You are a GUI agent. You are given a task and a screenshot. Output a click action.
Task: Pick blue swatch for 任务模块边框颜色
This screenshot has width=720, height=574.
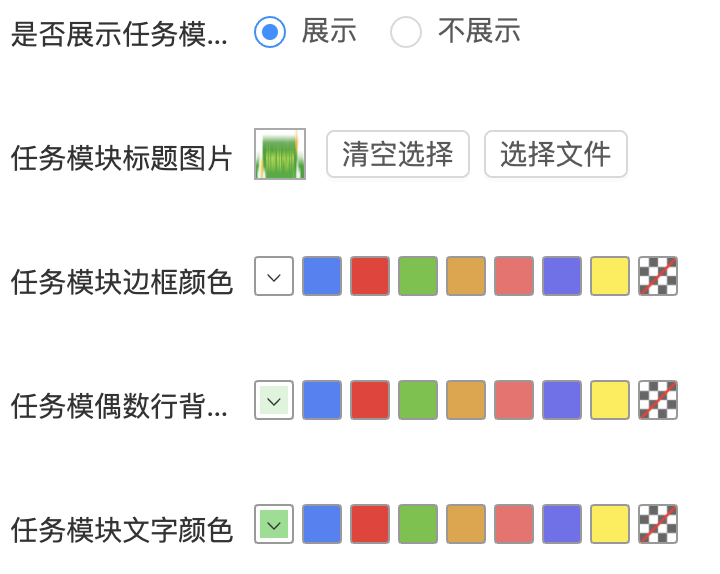coord(322,277)
